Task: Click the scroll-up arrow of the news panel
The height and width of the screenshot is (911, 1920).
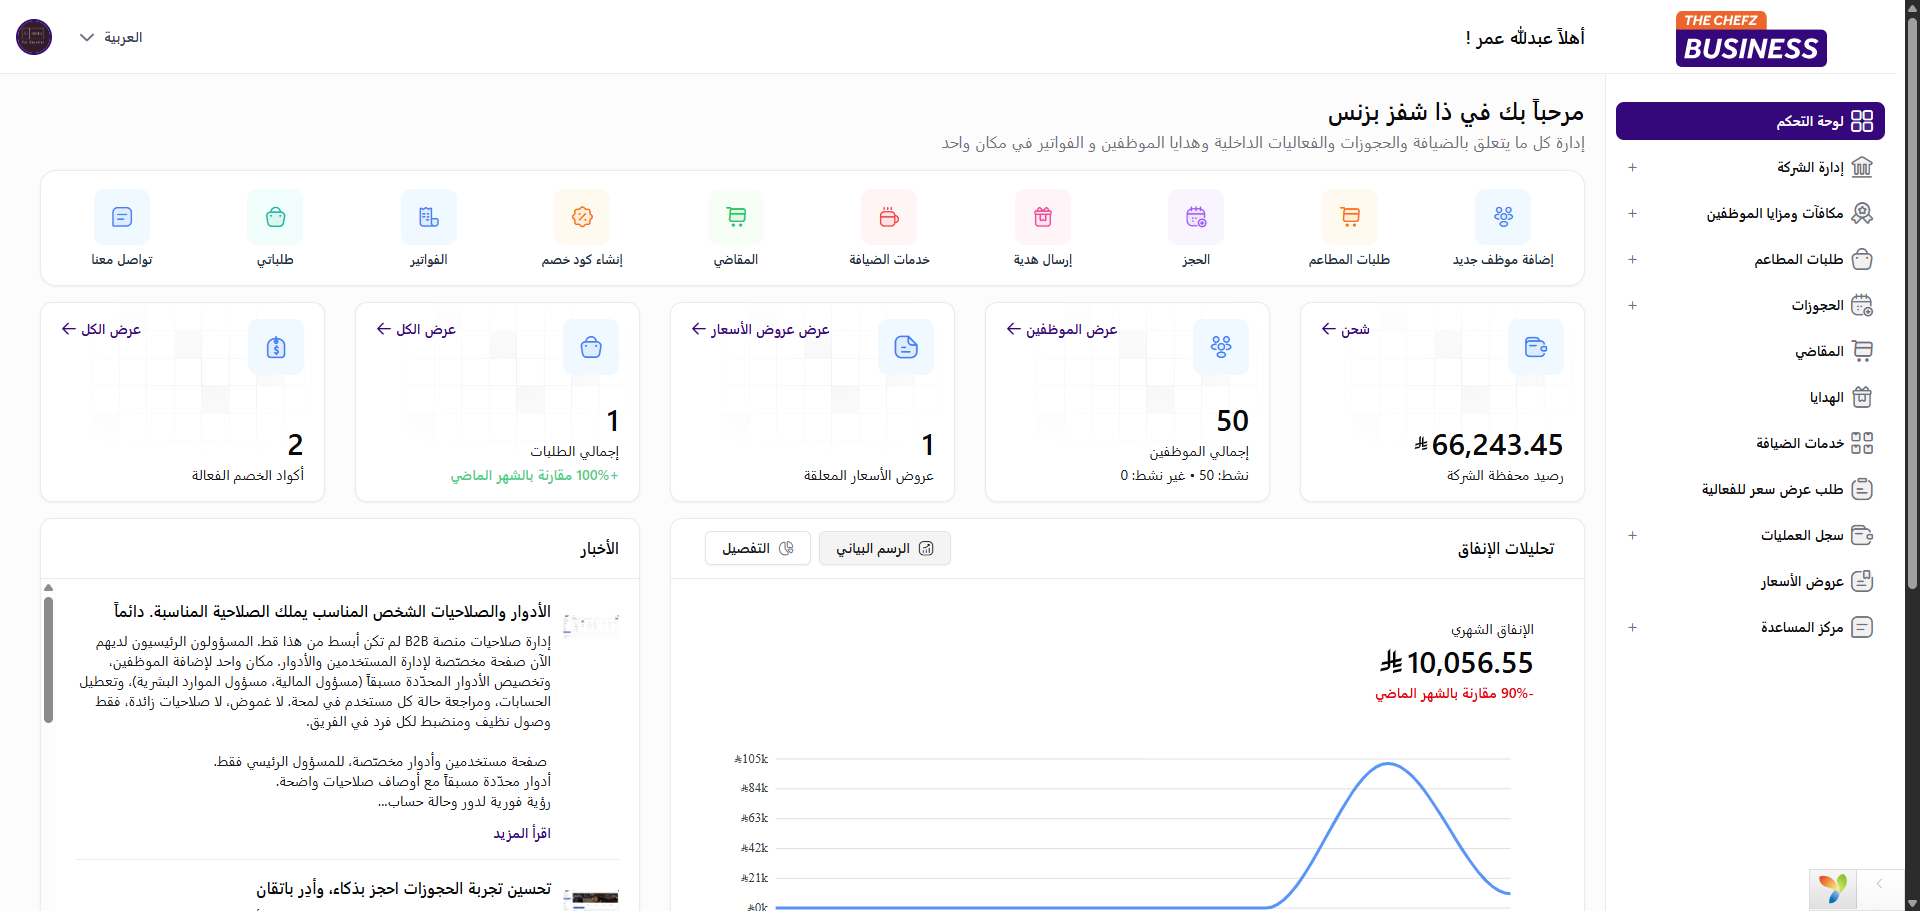Action: click(x=48, y=588)
